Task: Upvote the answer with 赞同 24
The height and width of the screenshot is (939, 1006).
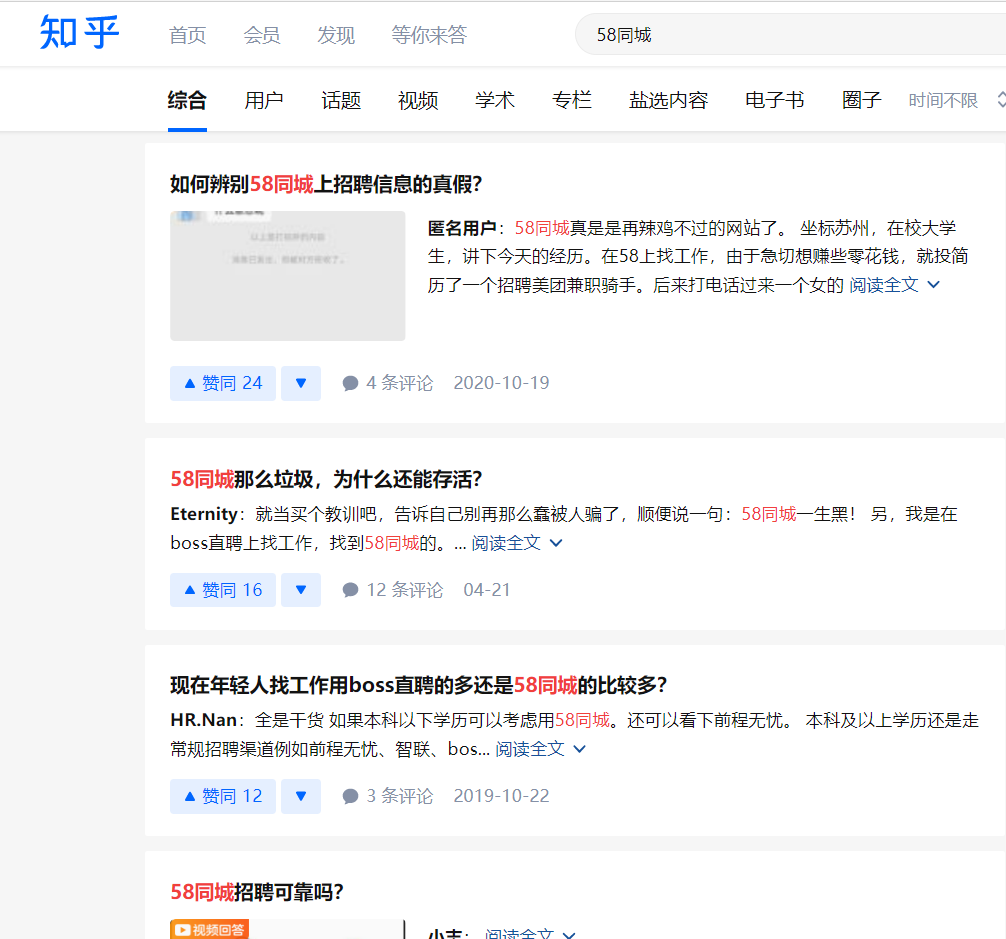Action: 223,384
